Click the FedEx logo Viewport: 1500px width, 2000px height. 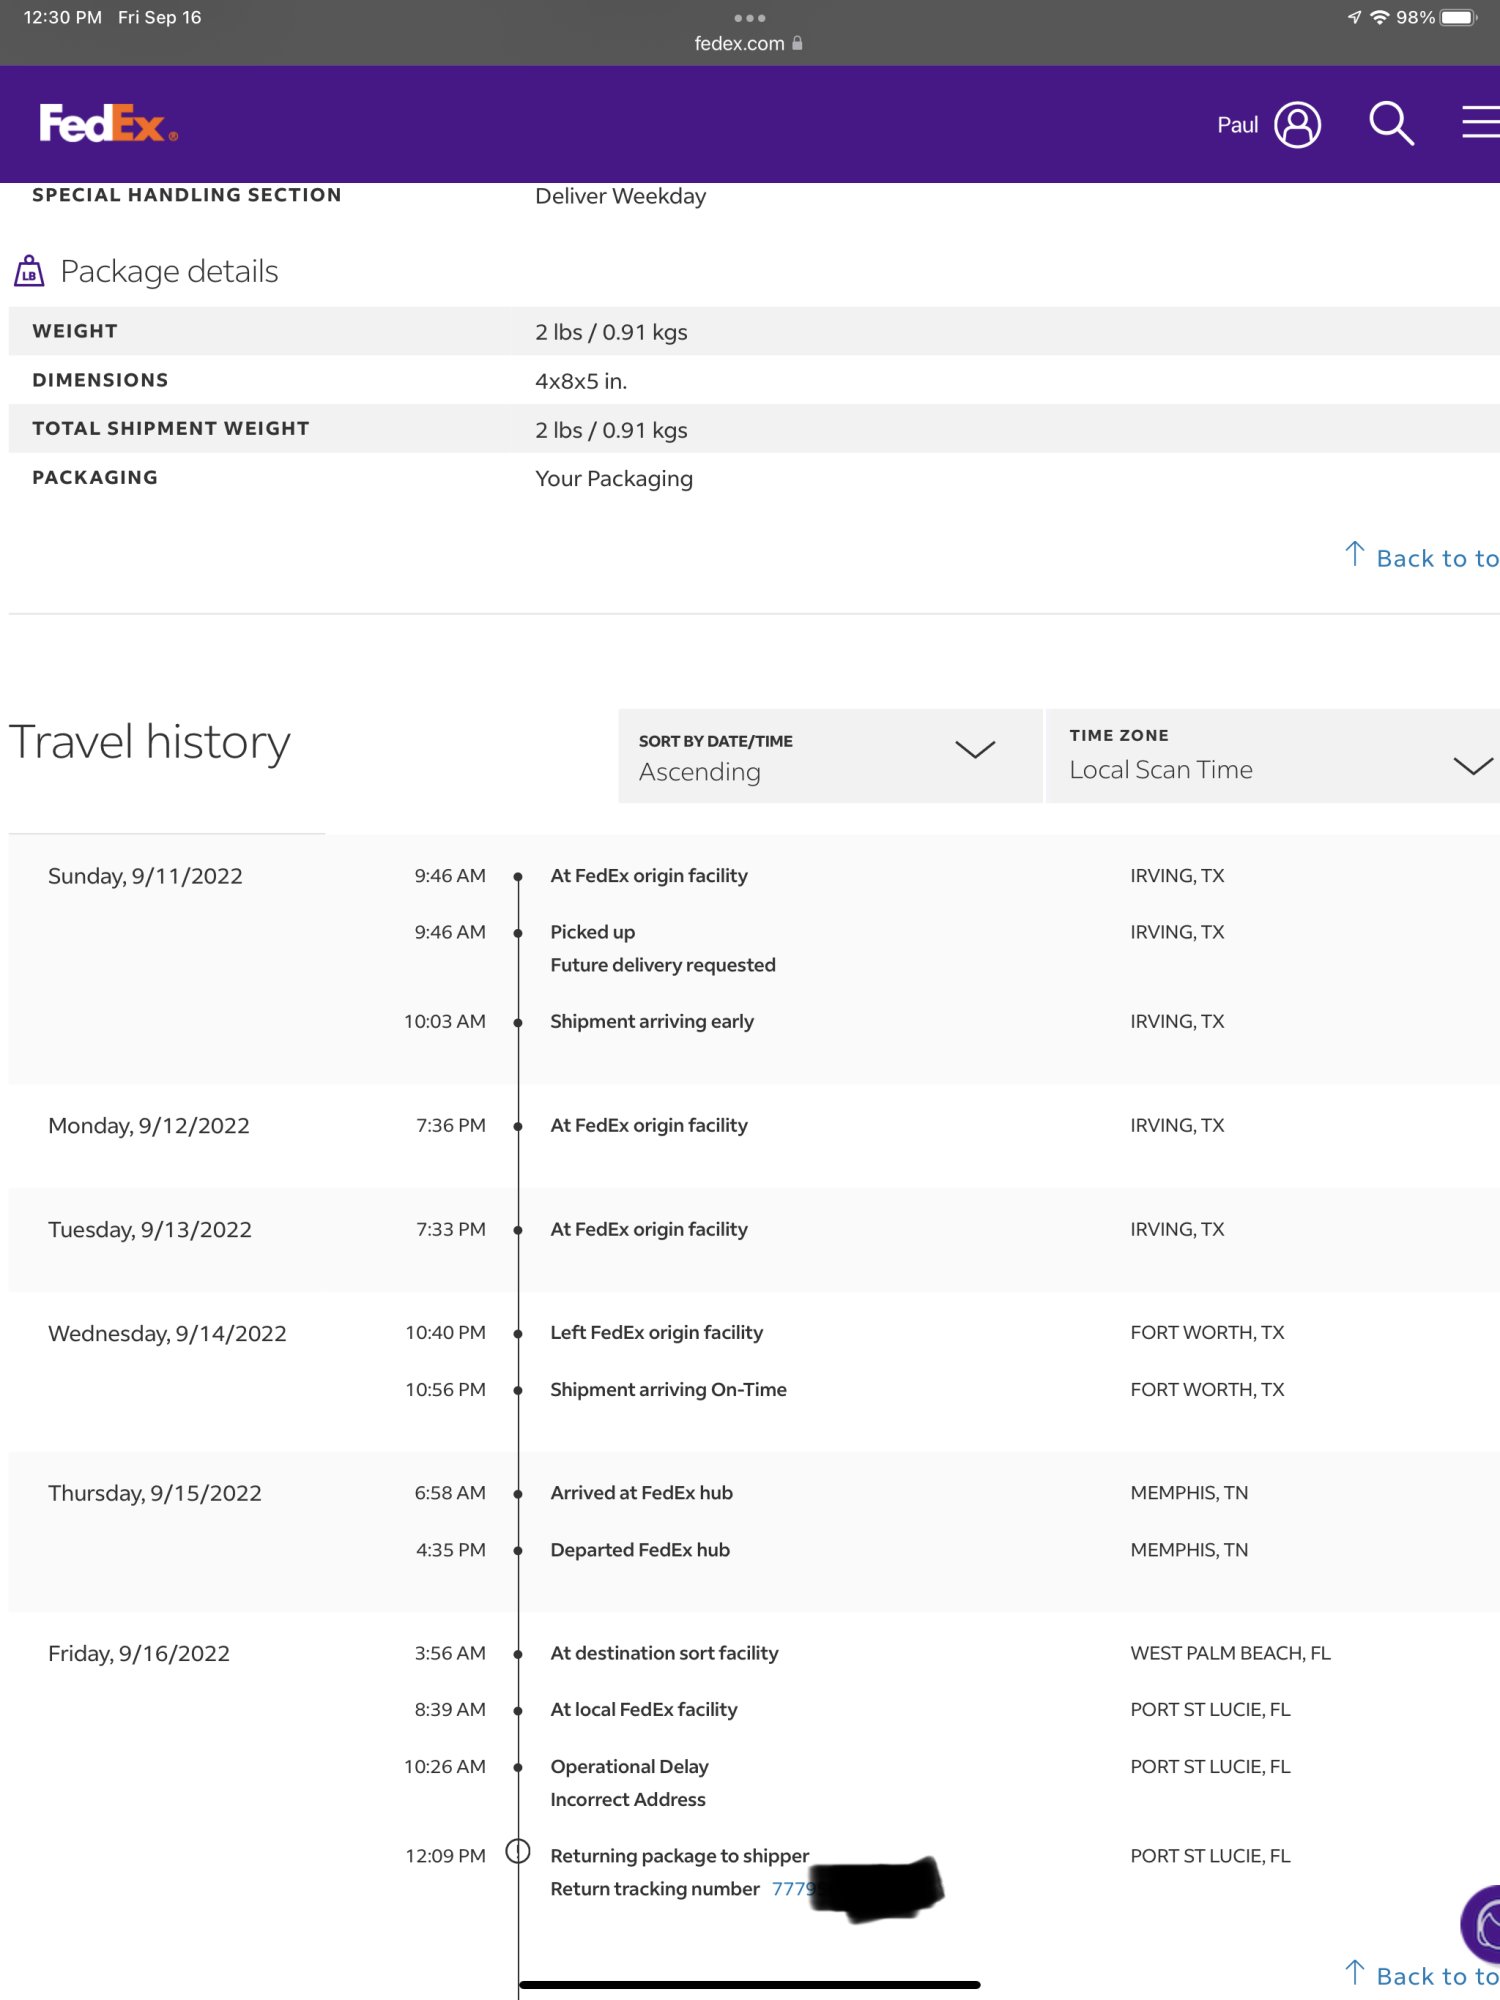click(x=108, y=124)
